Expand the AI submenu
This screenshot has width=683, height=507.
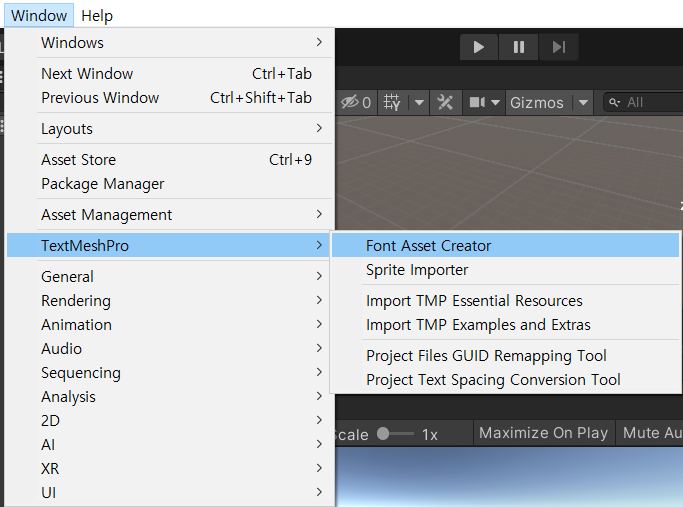point(170,444)
